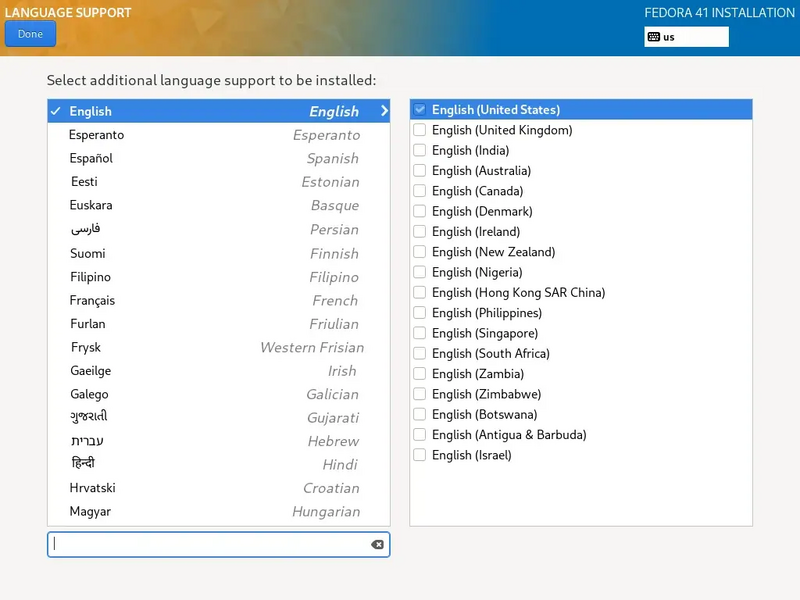Click the checkmark beside English
Image resolution: width=800 pixels, height=600 pixels.
coord(55,111)
